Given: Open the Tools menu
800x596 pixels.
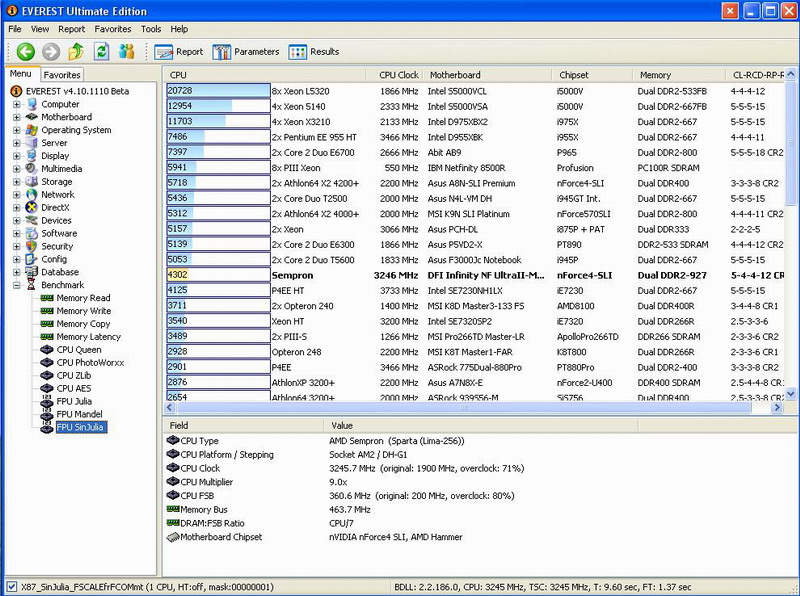Looking at the screenshot, I should (151, 29).
